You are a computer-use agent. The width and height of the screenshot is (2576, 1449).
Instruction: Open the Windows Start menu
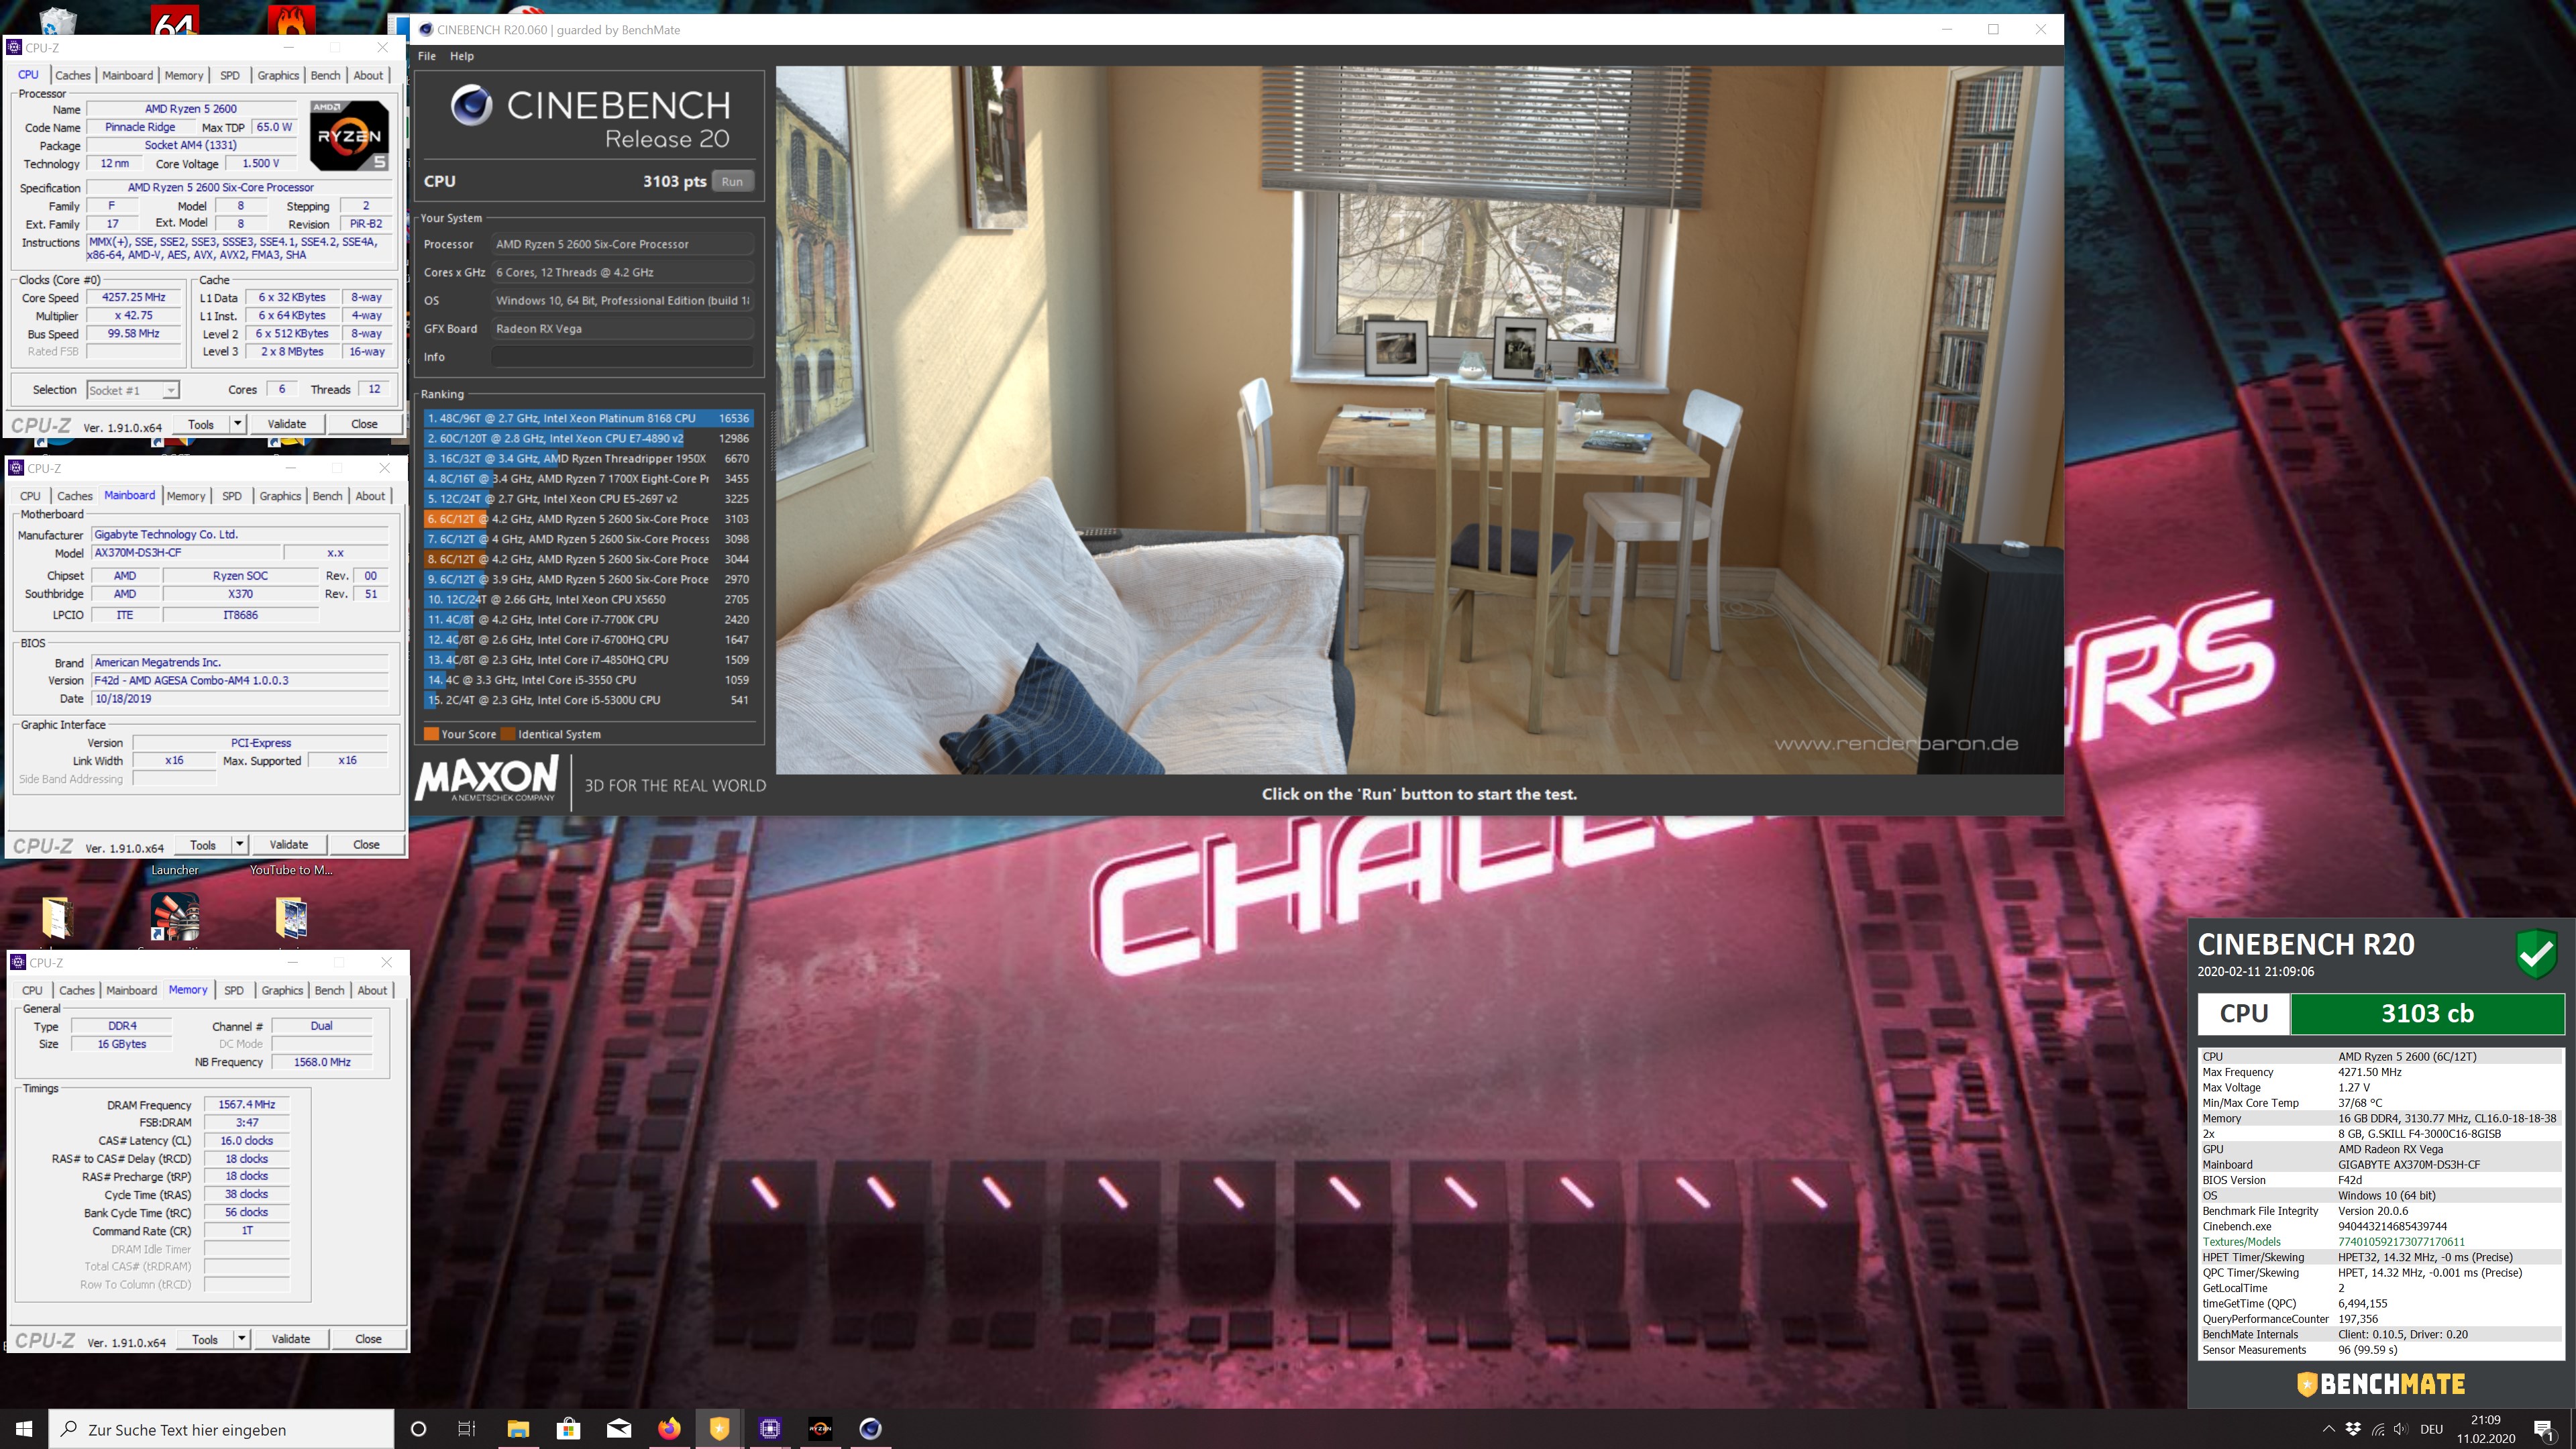[x=24, y=1429]
